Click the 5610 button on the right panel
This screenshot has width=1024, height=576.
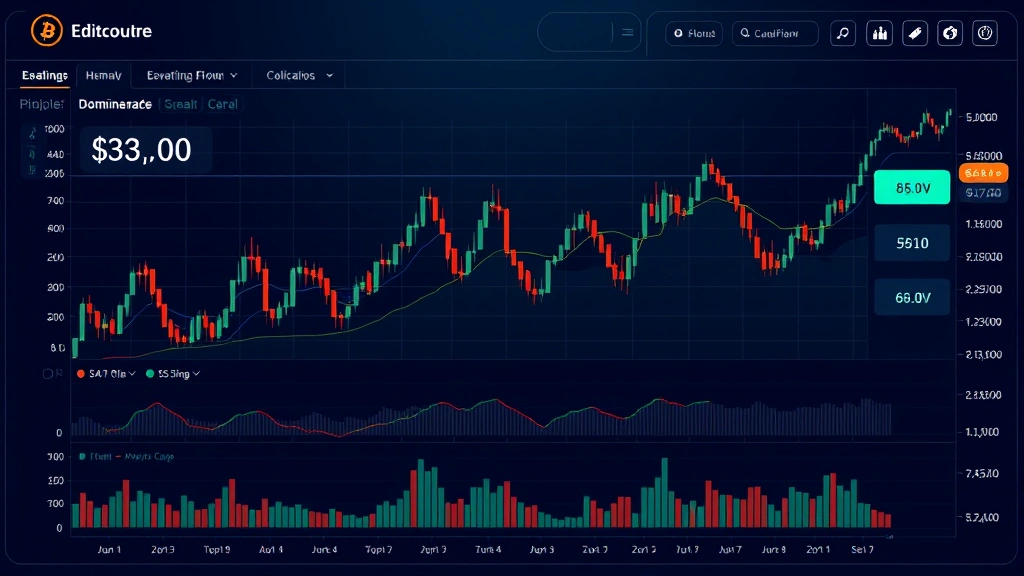coord(911,242)
